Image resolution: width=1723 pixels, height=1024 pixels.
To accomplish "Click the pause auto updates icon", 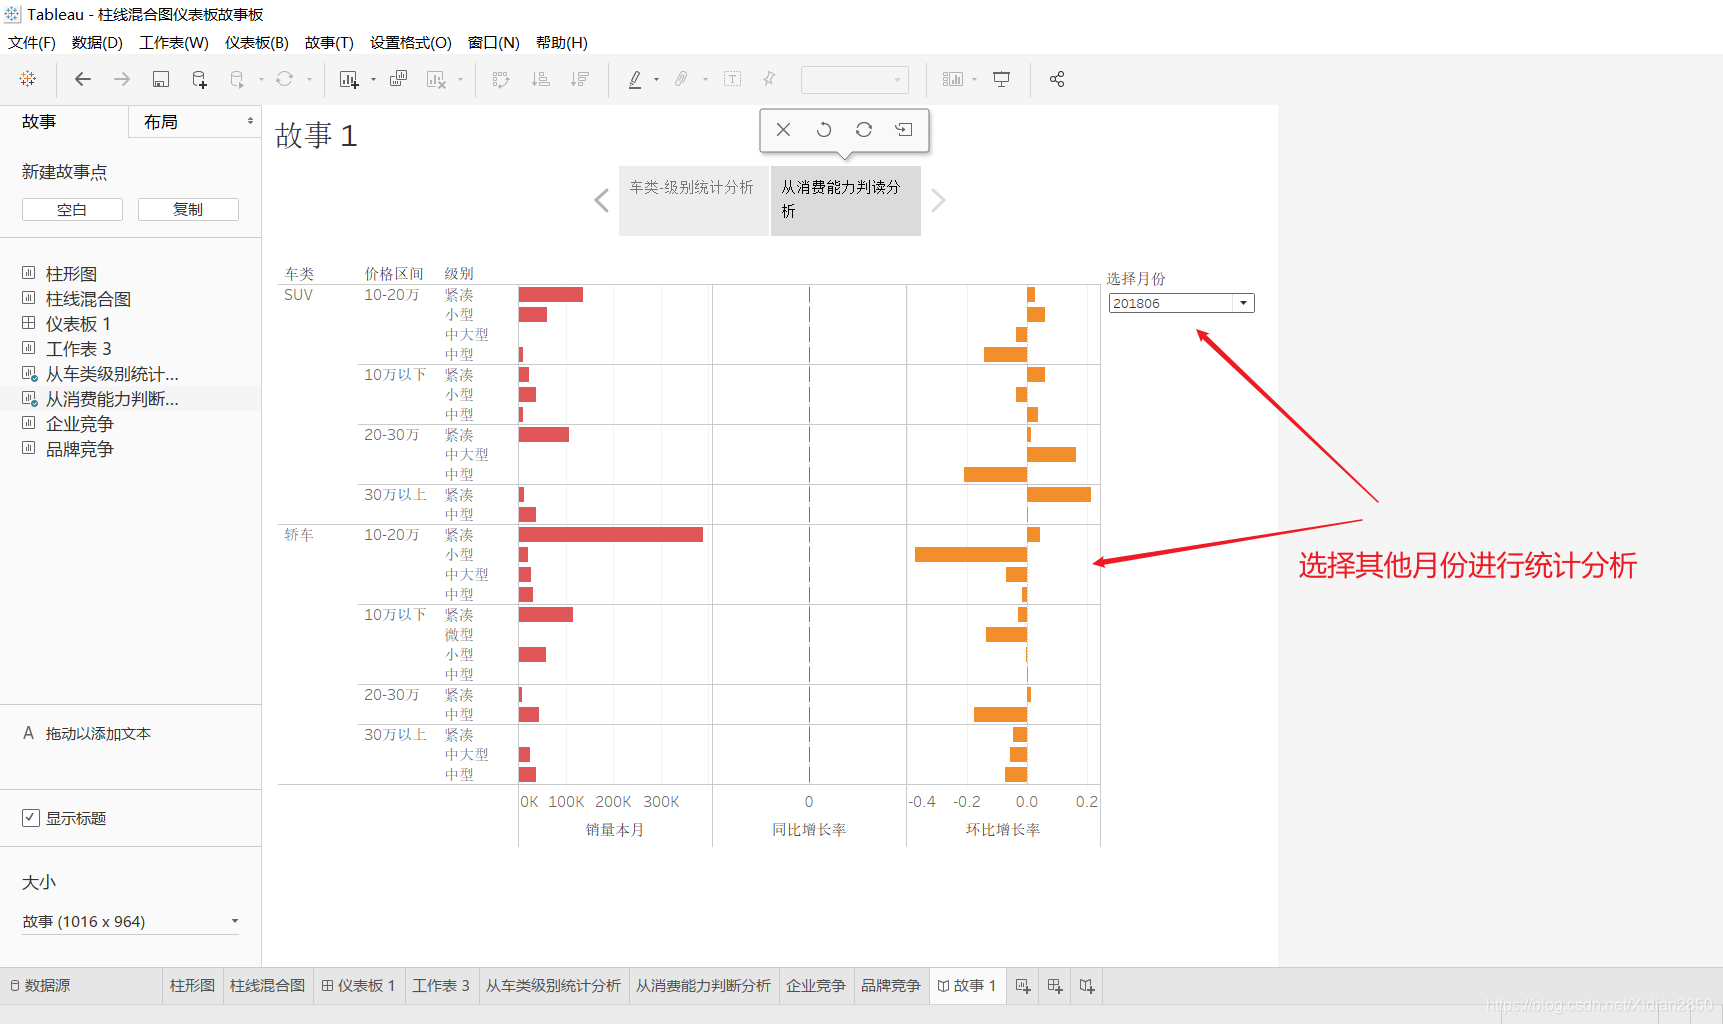I will click(x=237, y=79).
